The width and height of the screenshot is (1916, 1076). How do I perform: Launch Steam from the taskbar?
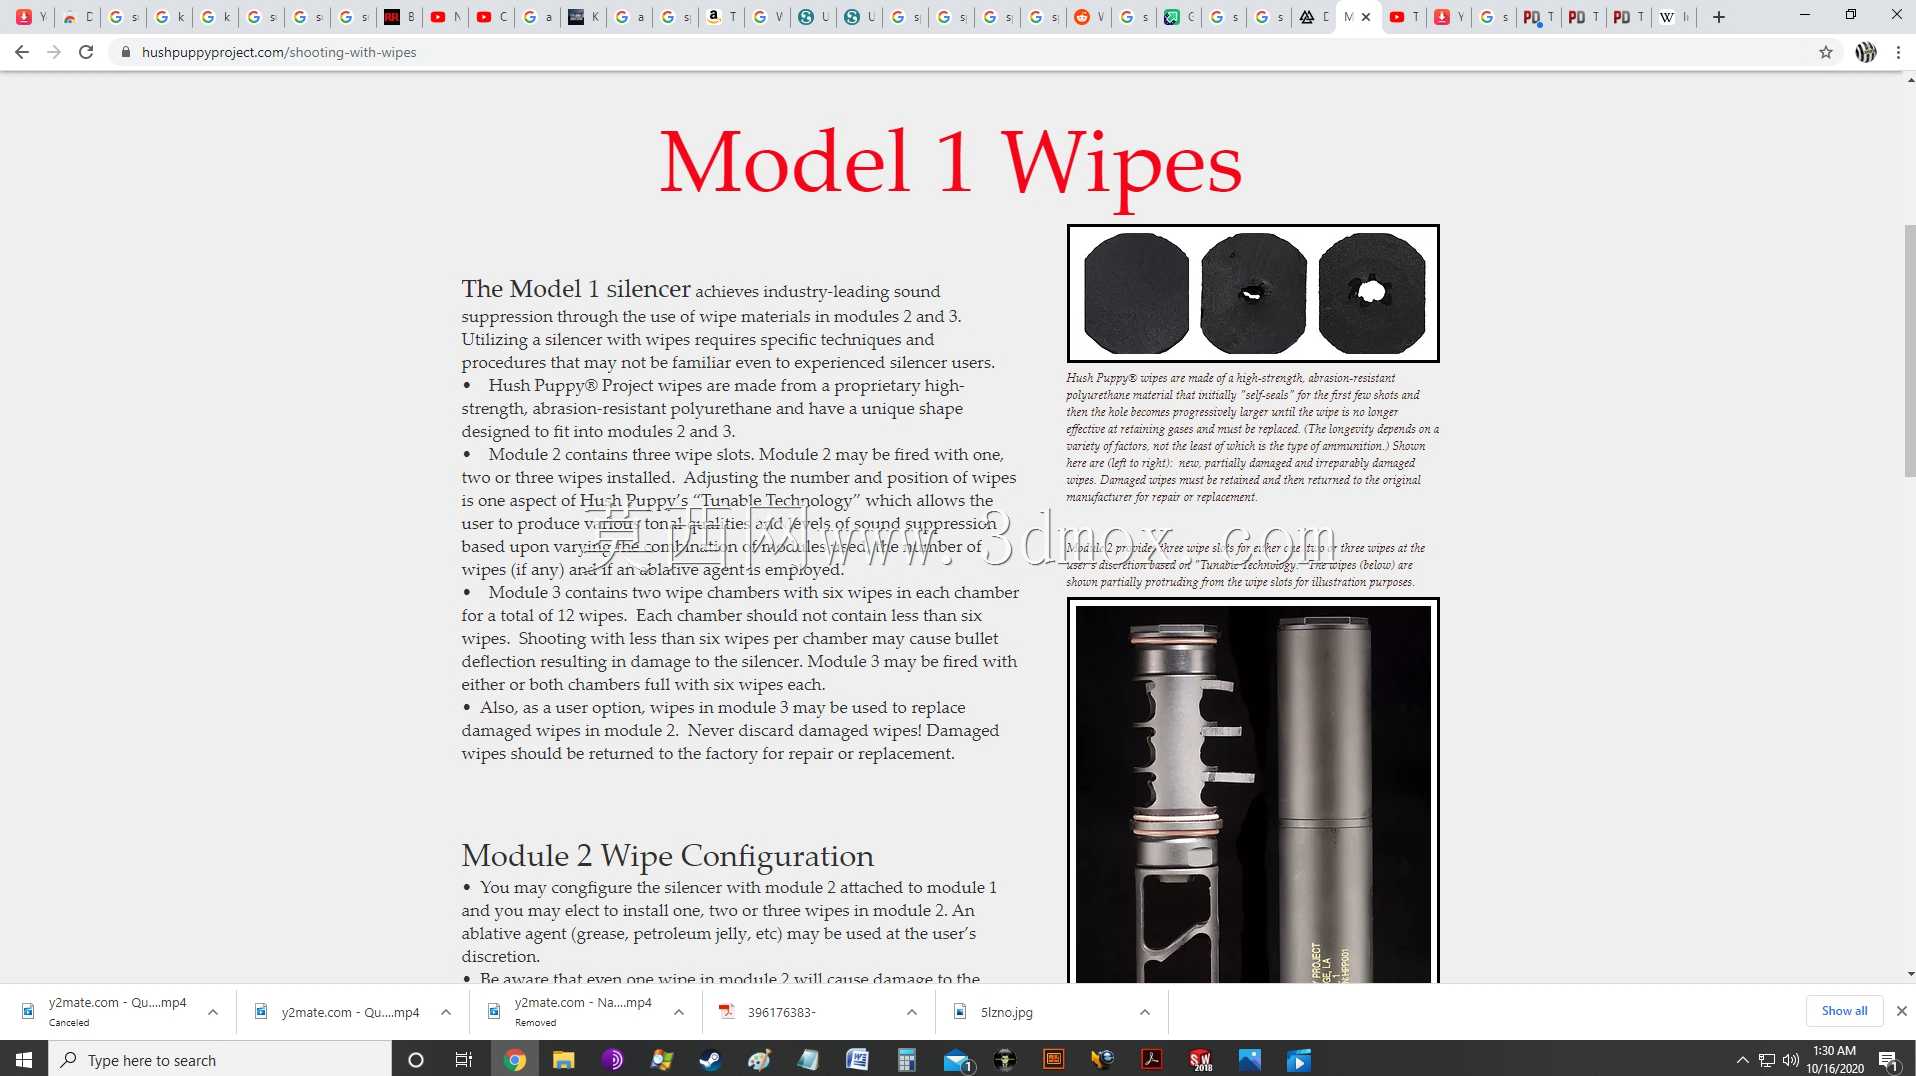(x=710, y=1060)
